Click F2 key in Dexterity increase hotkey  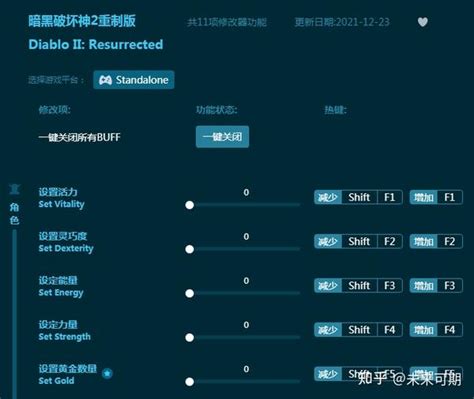450,241
